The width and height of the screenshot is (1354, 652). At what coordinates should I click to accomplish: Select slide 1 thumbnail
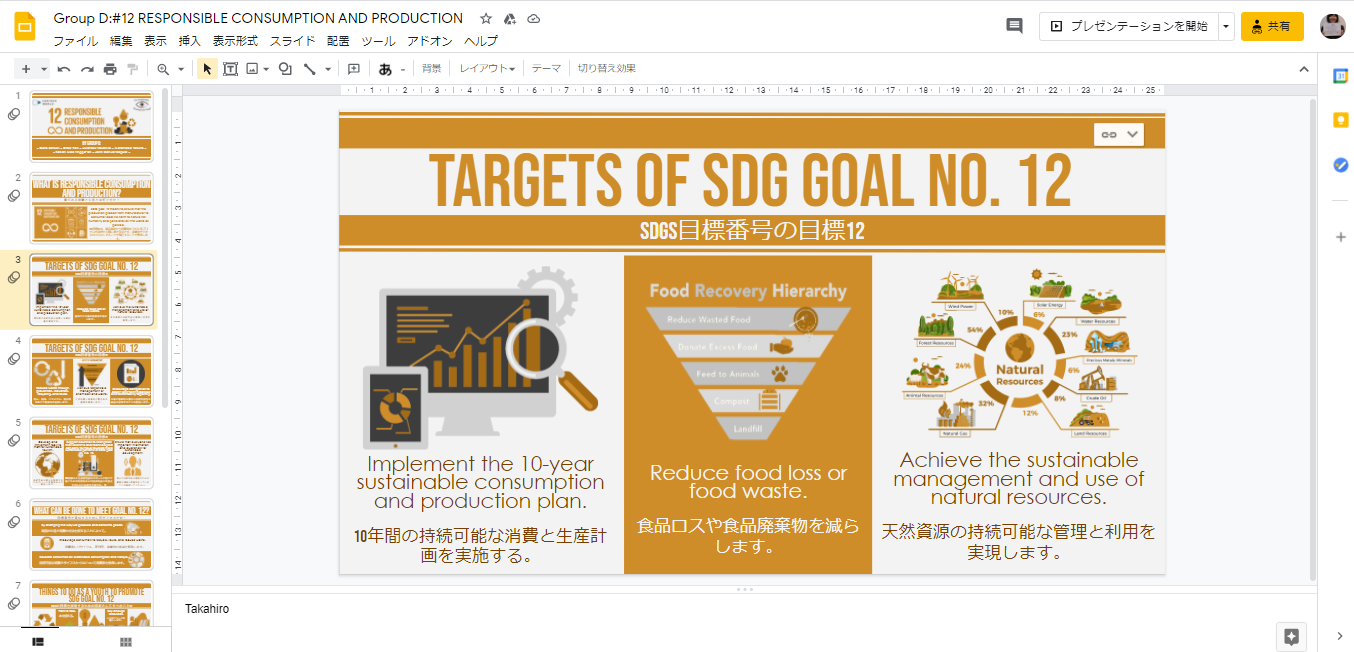[91, 125]
